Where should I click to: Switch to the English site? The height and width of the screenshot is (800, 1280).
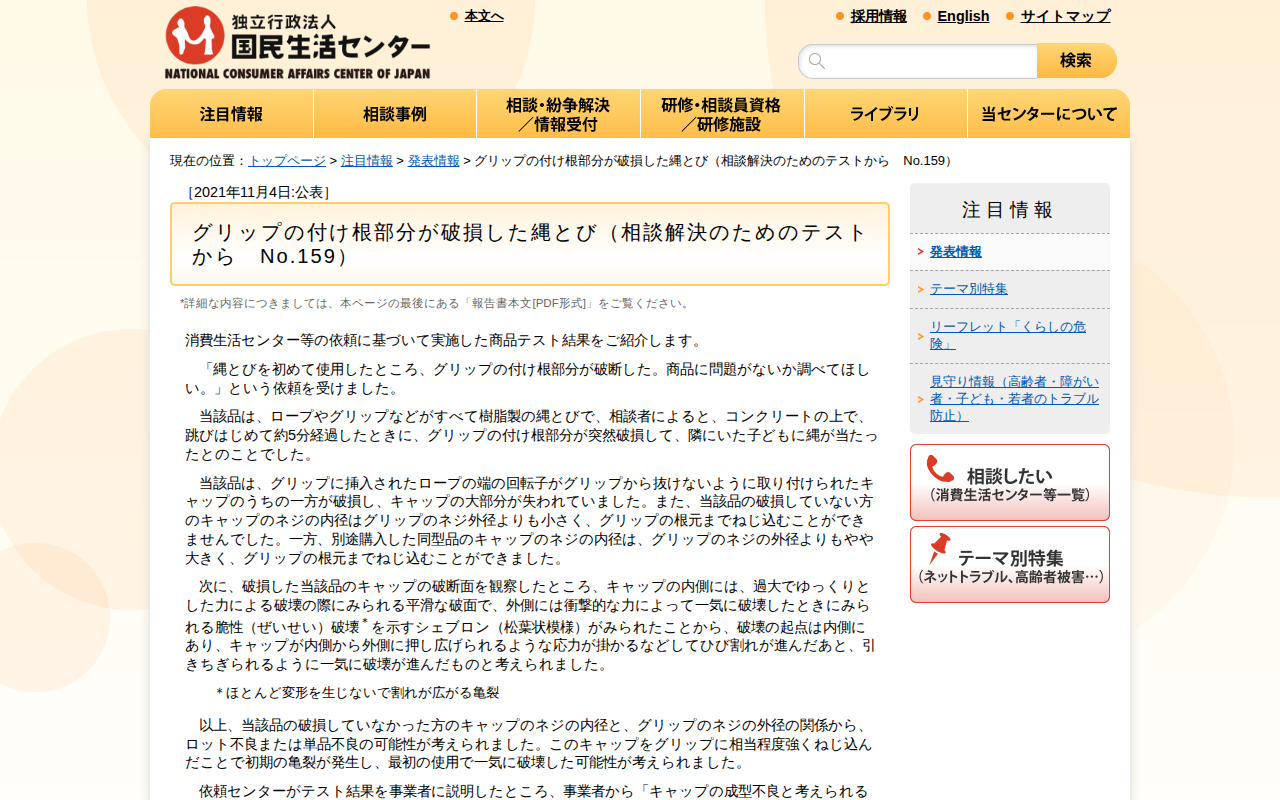pos(963,16)
